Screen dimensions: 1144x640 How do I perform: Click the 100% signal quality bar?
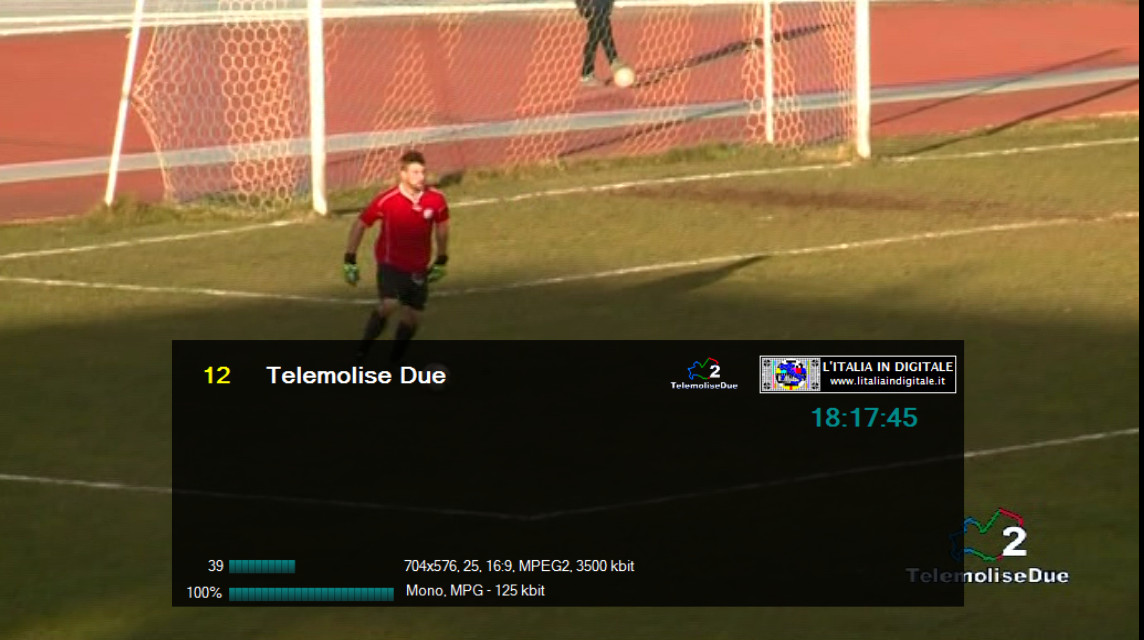coord(312,593)
